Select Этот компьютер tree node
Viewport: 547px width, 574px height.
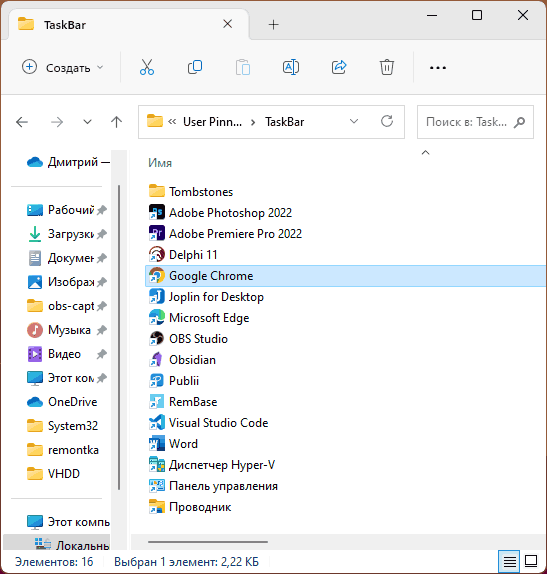coord(67,522)
